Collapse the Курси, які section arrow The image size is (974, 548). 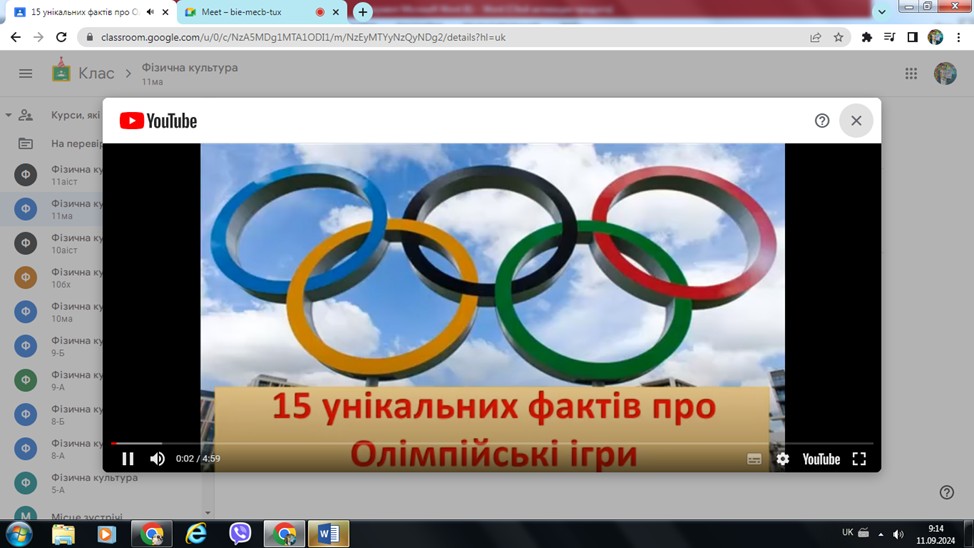pyautogui.click(x=8, y=115)
